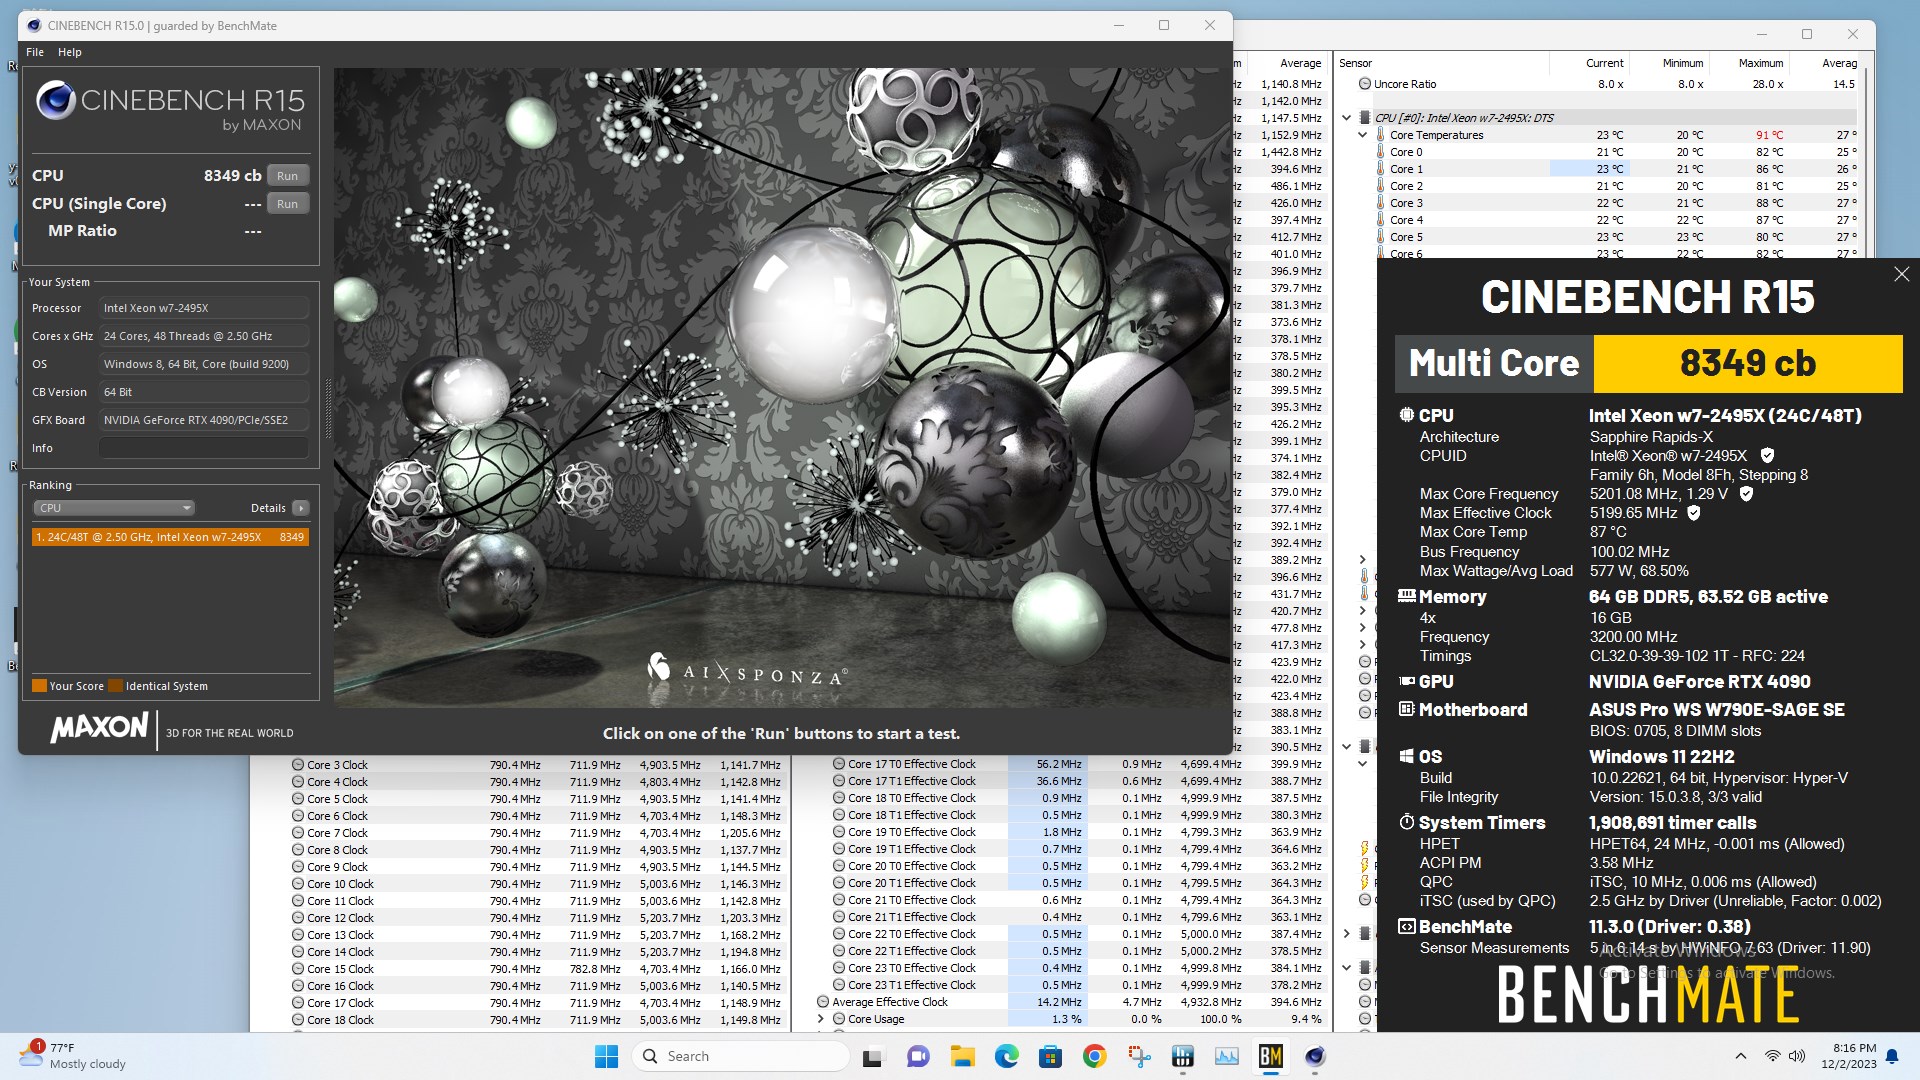Screen dimensions: 1920x1080
Task: Open the ranking CPU dropdown
Action: [x=114, y=508]
